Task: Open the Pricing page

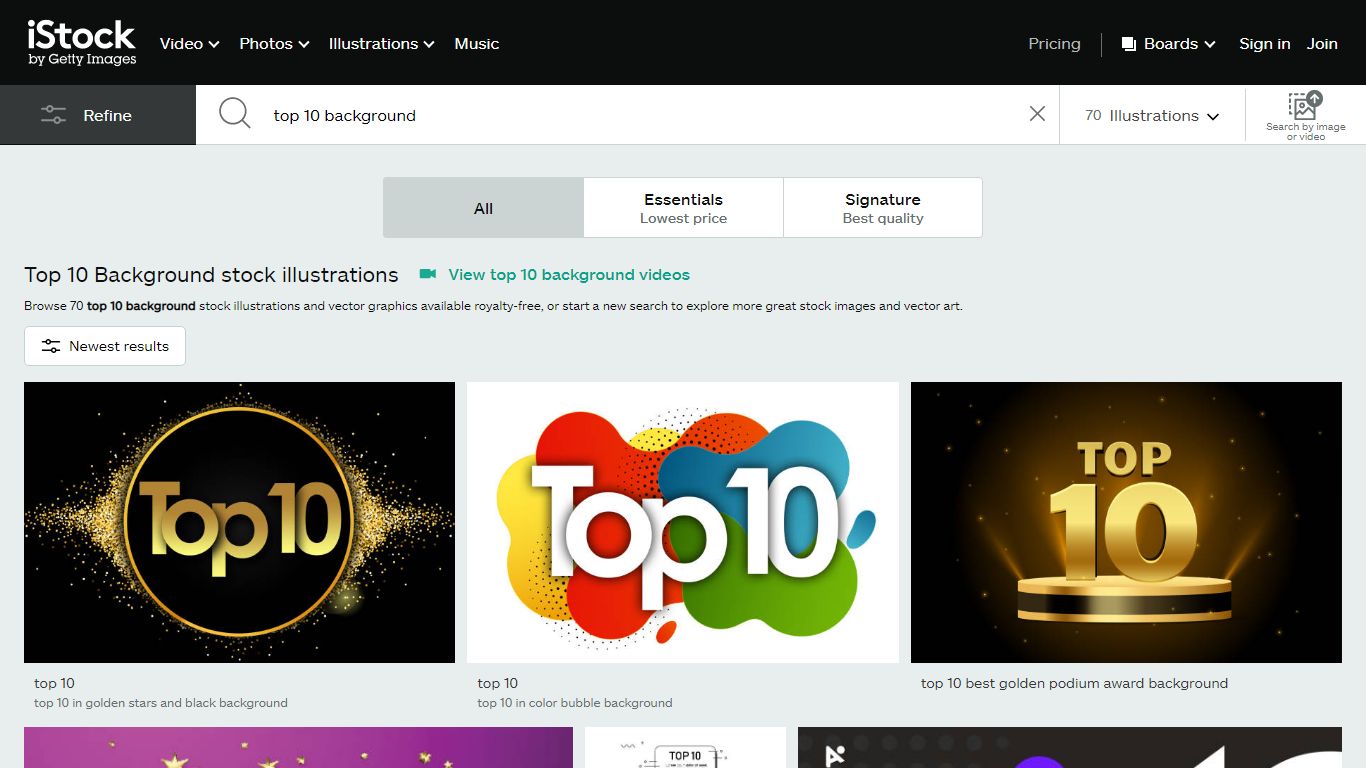Action: [1054, 44]
